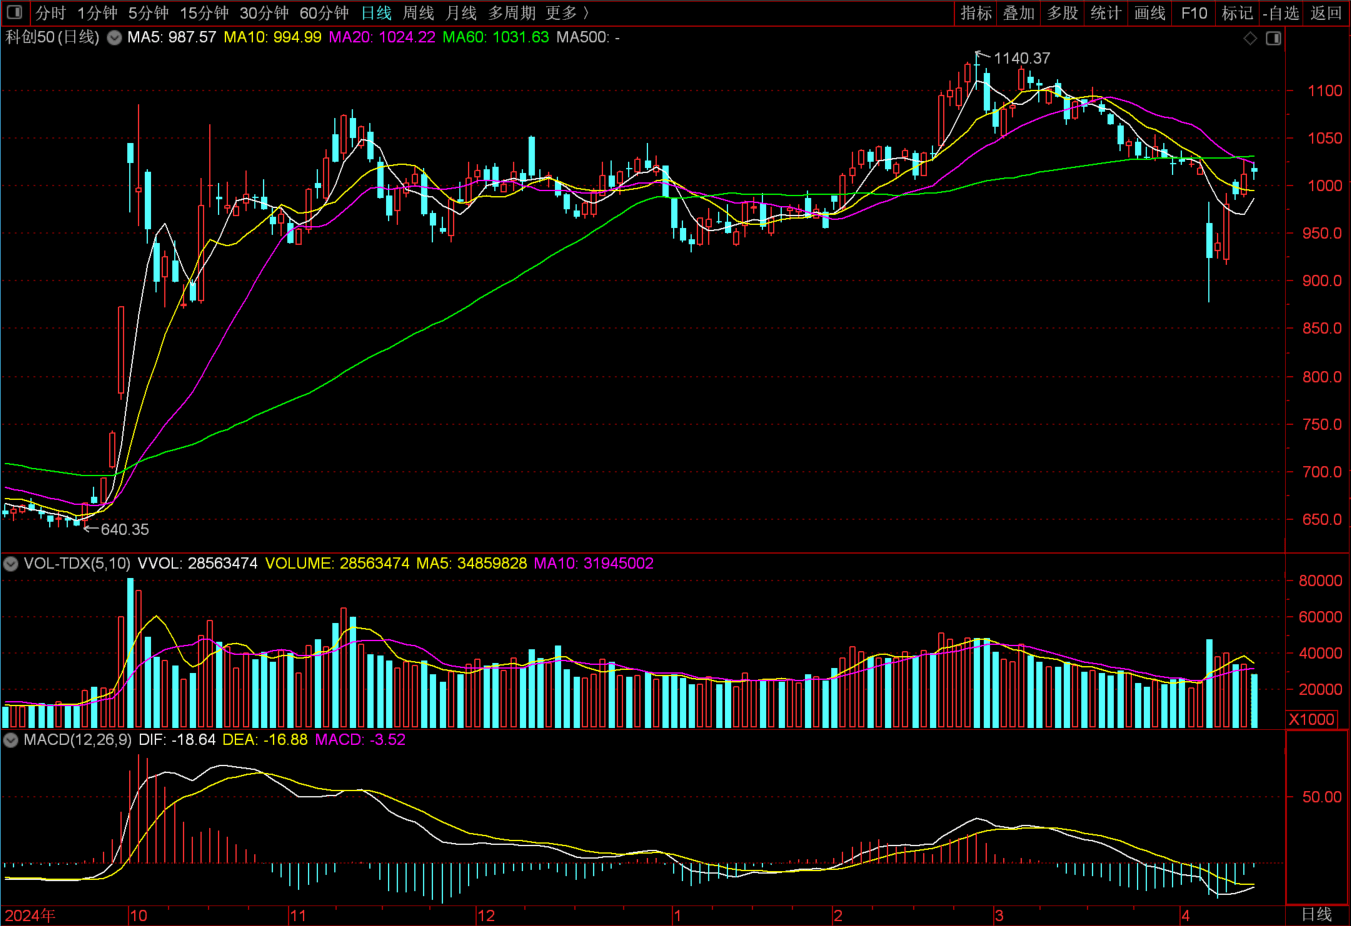This screenshot has height=926, width=1351.
Task: Click the MACD: -3.52 value
Action: click(360, 740)
